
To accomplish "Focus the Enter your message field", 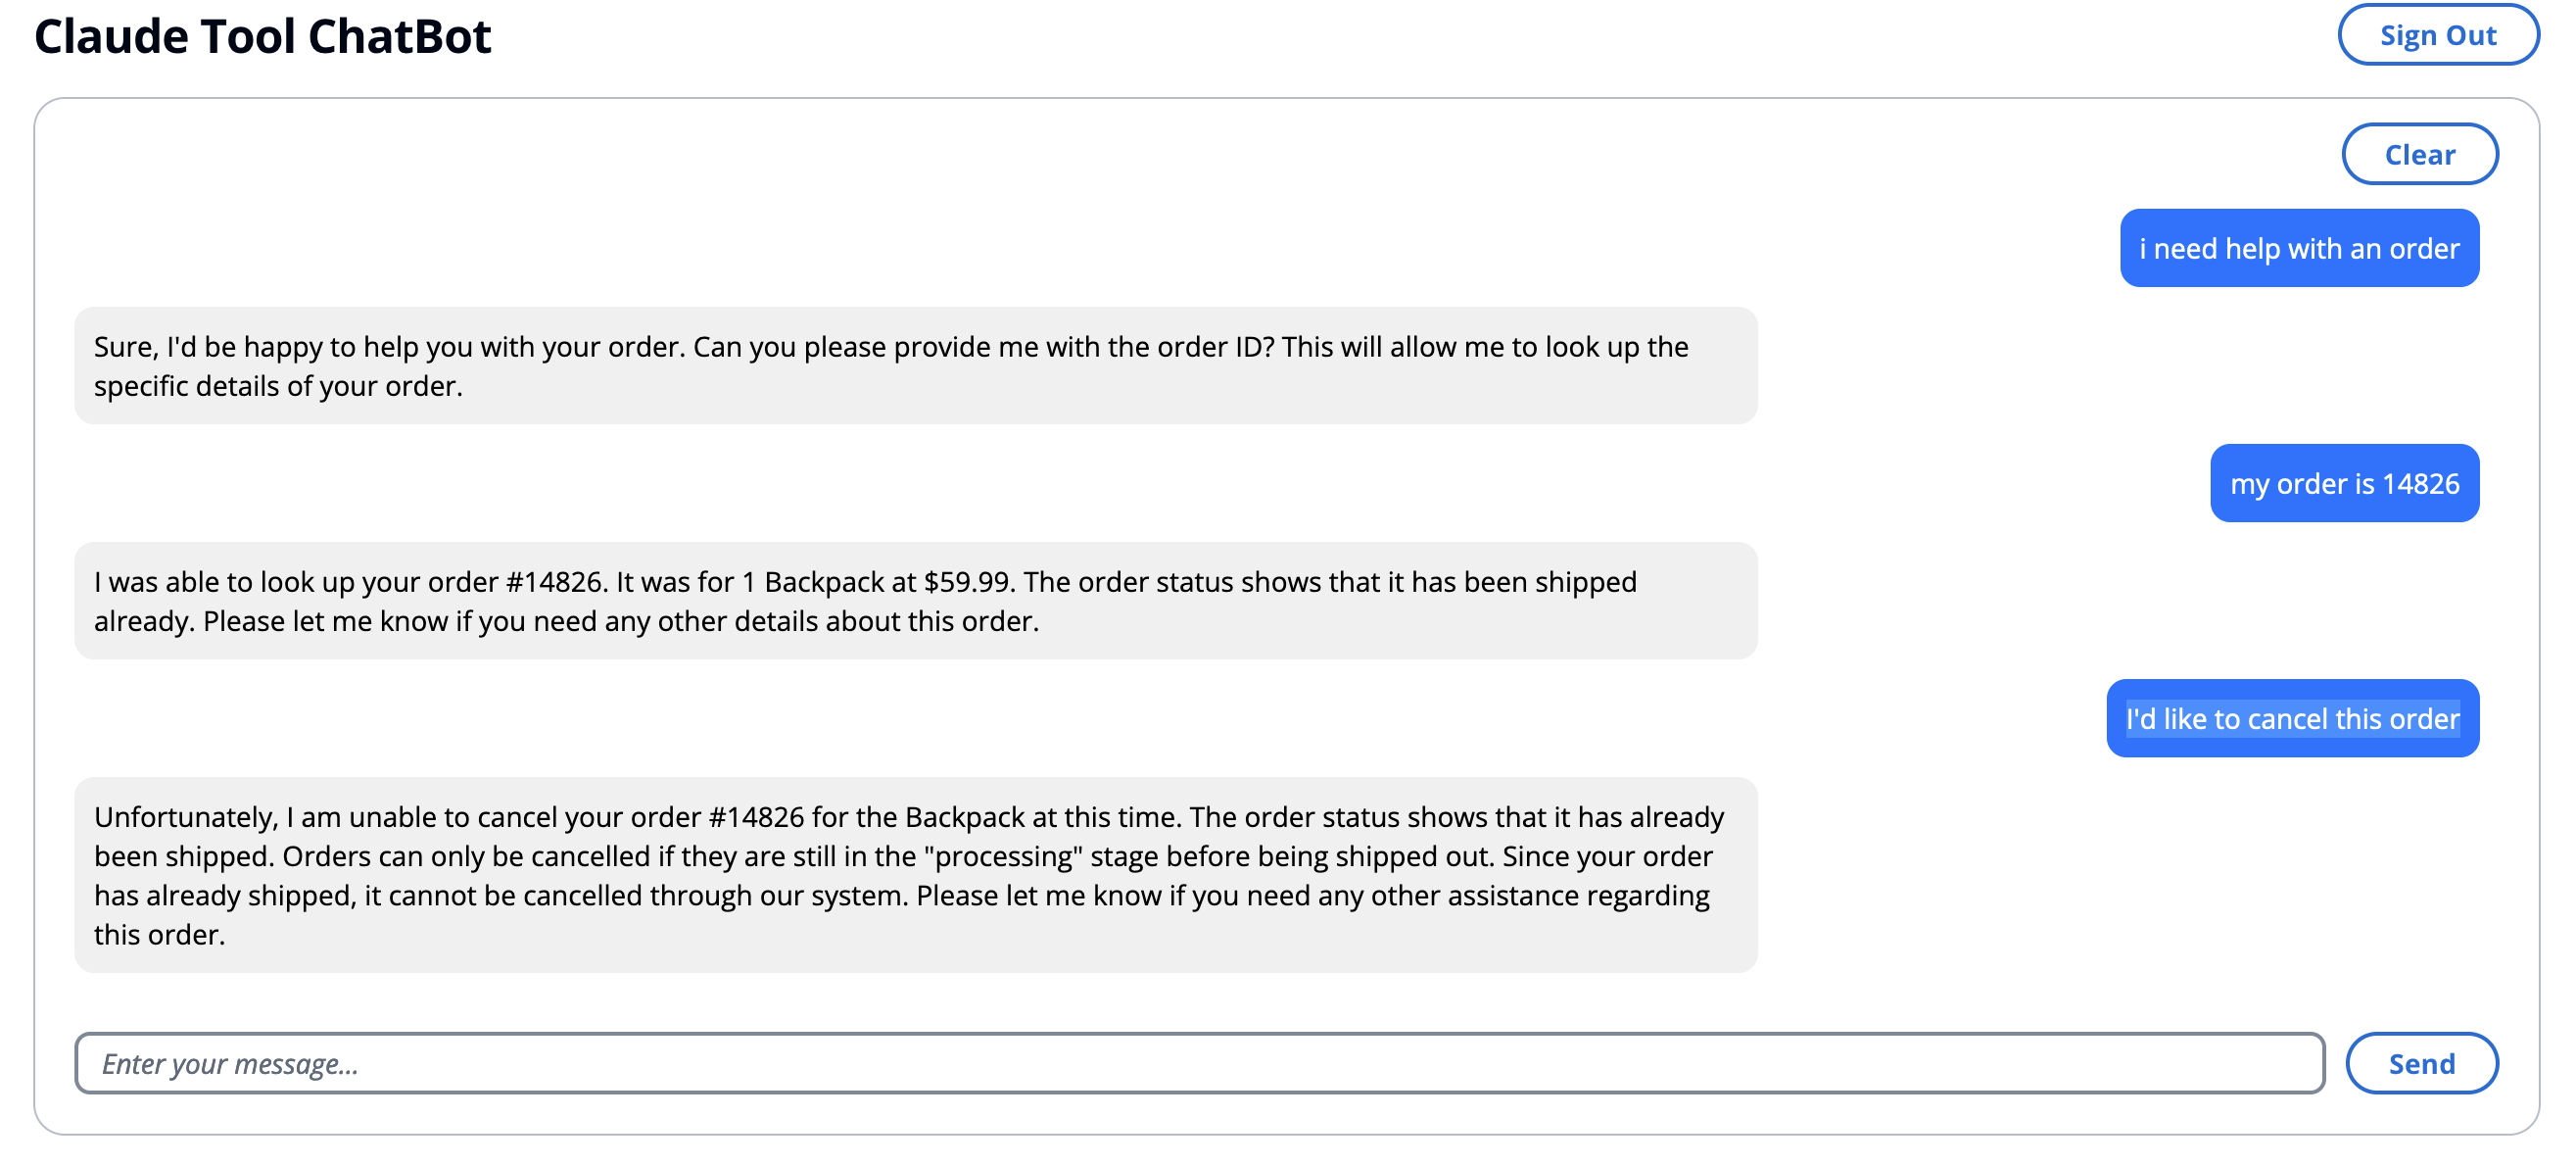I will coord(1199,1063).
